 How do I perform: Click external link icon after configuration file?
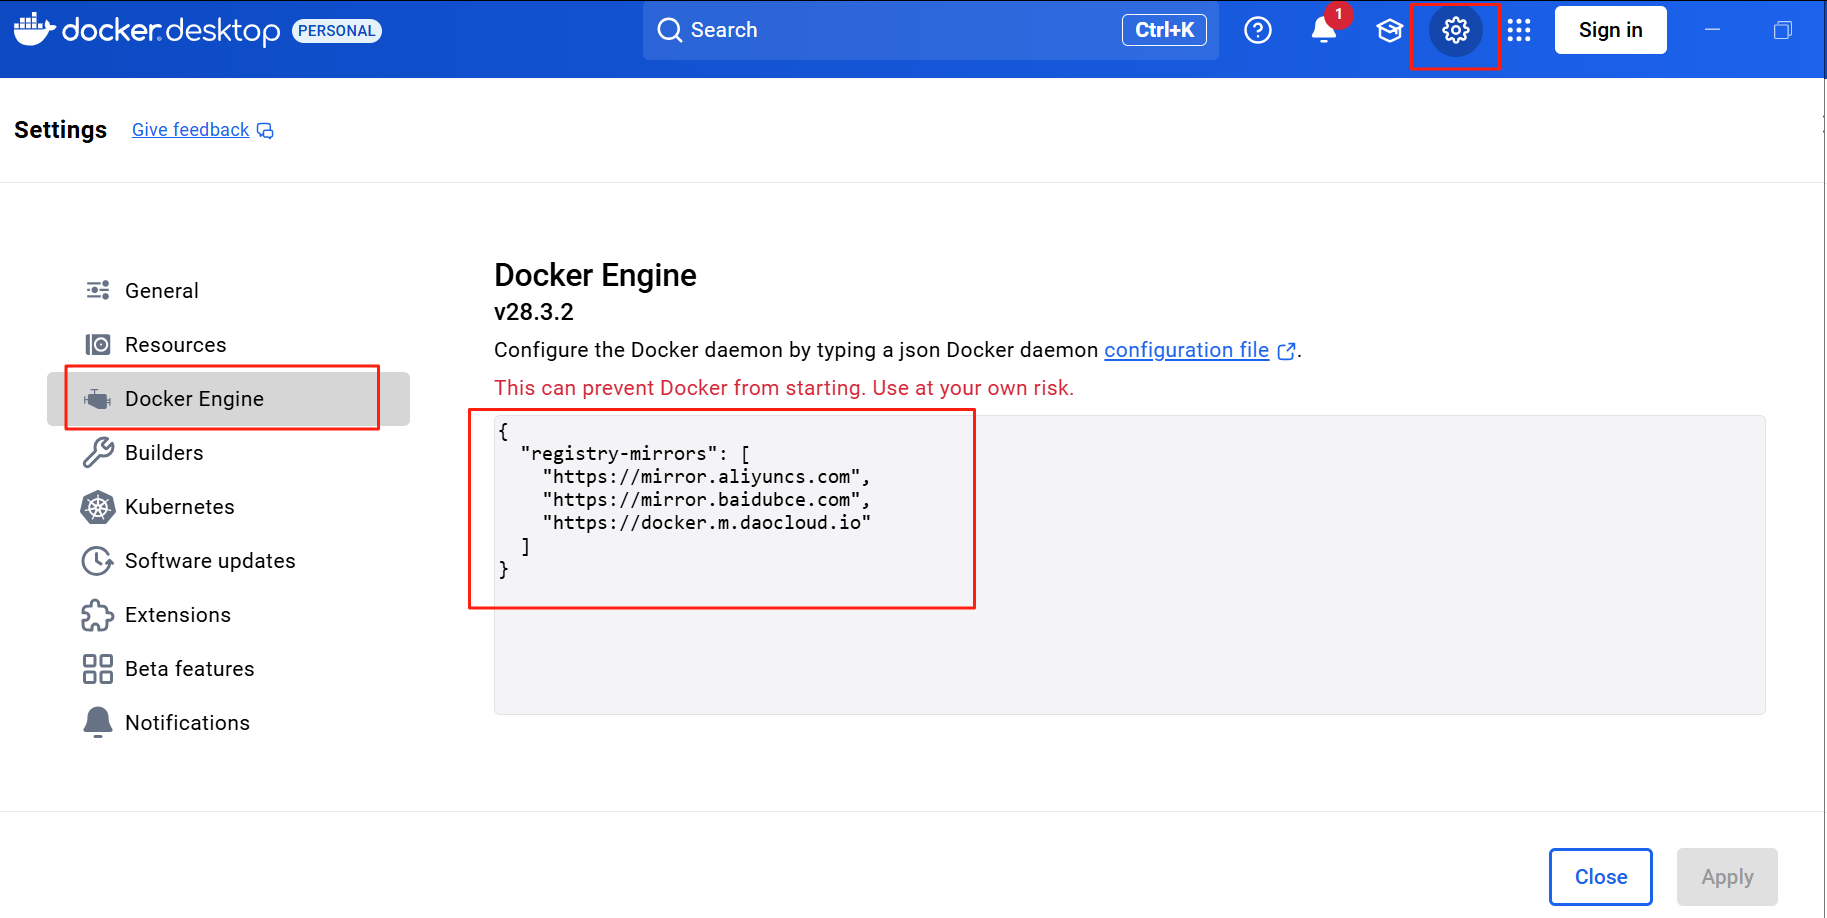pyautogui.click(x=1287, y=351)
